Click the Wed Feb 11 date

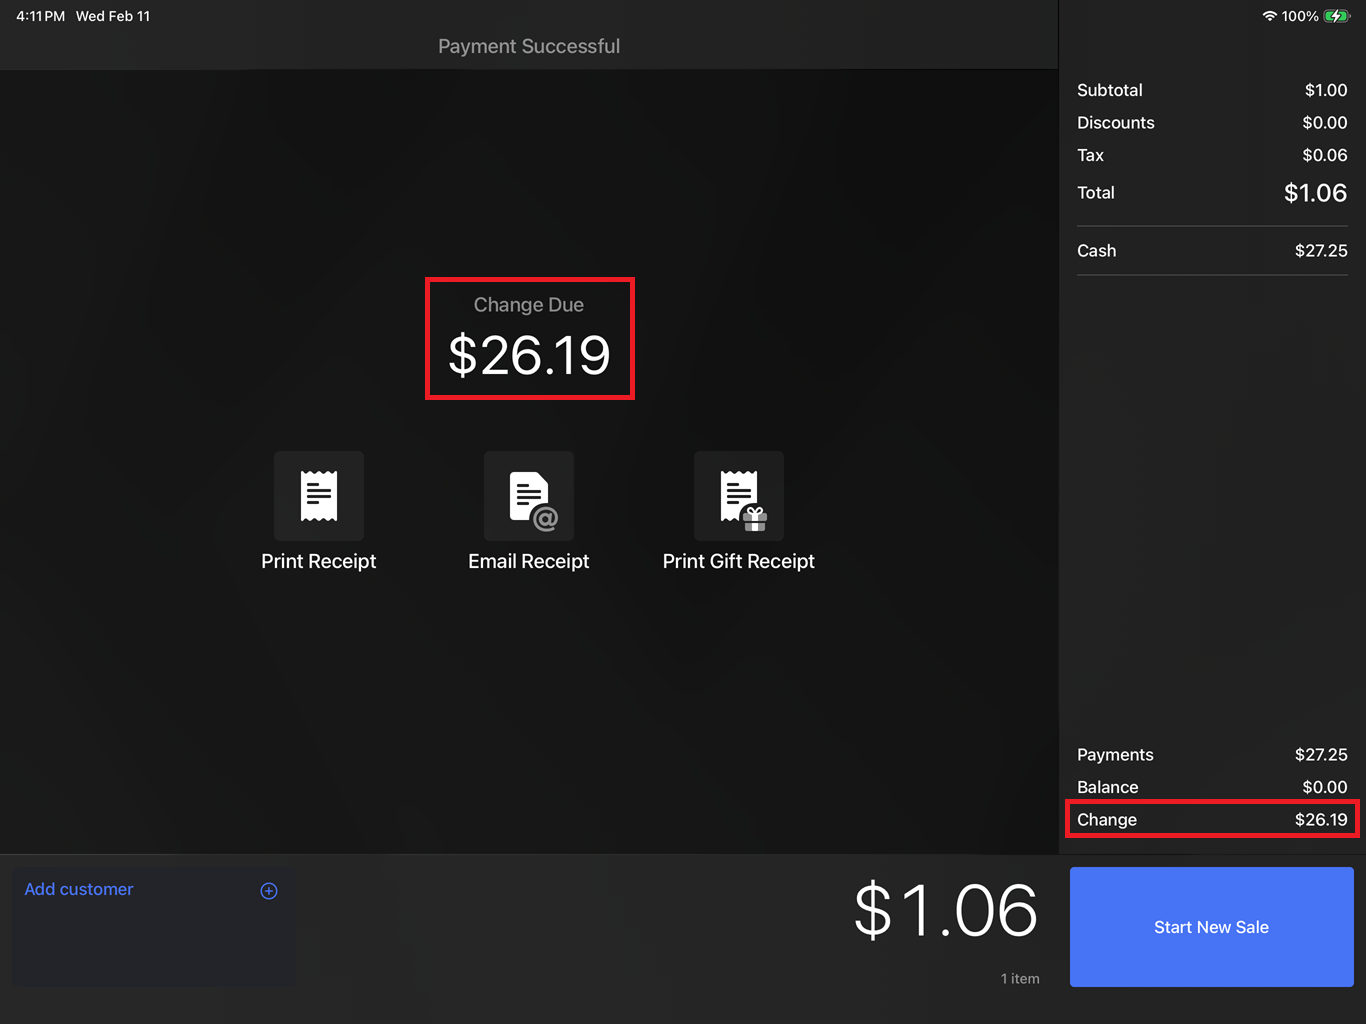point(113,16)
